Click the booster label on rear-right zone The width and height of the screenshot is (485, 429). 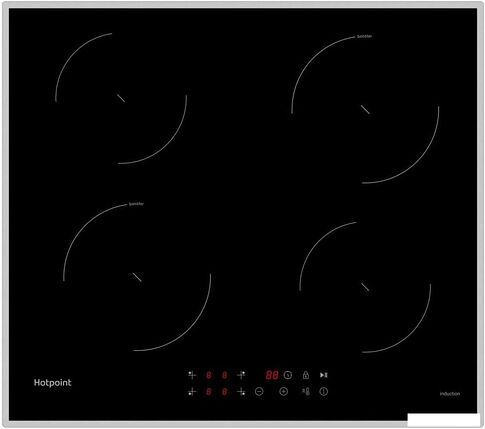364,36
